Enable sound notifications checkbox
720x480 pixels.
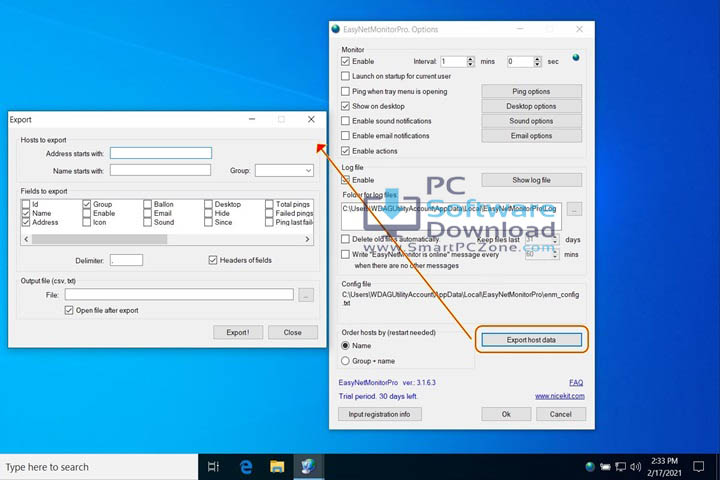point(345,121)
